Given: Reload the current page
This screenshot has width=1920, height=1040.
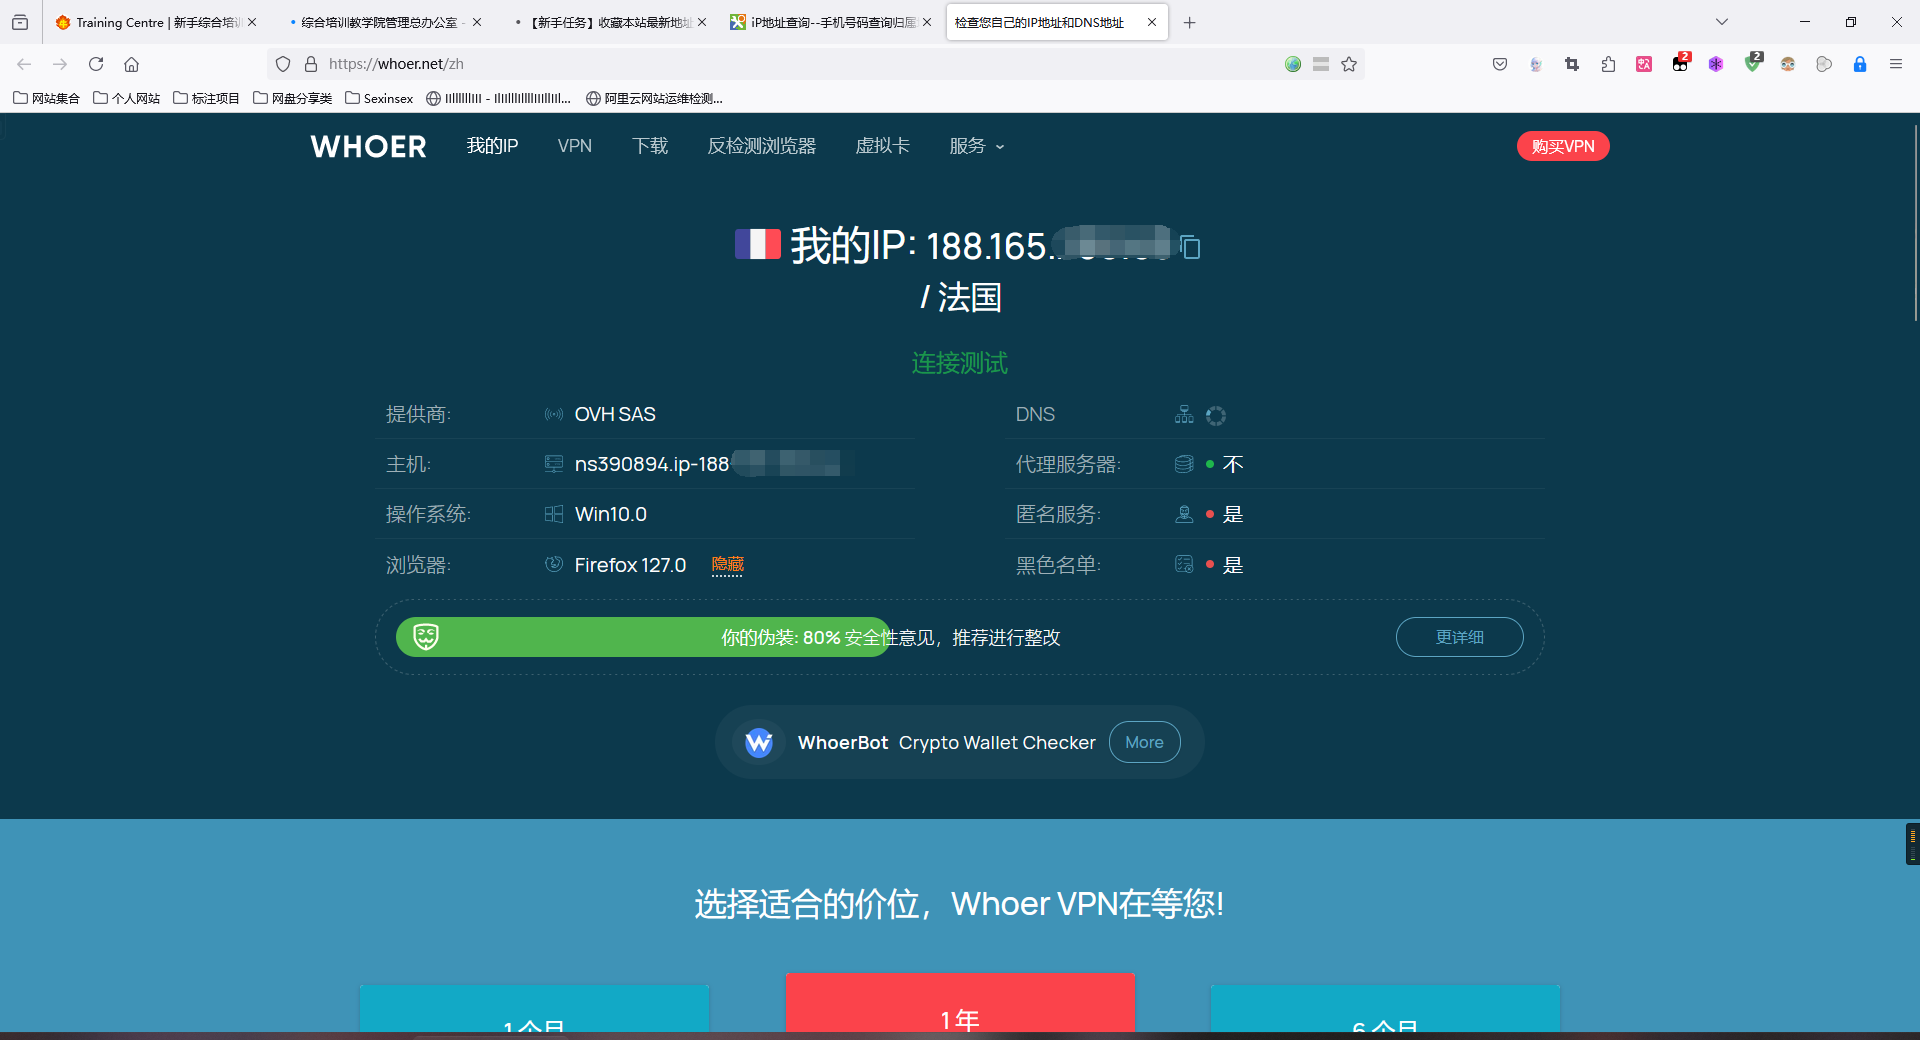Looking at the screenshot, I should tap(96, 64).
